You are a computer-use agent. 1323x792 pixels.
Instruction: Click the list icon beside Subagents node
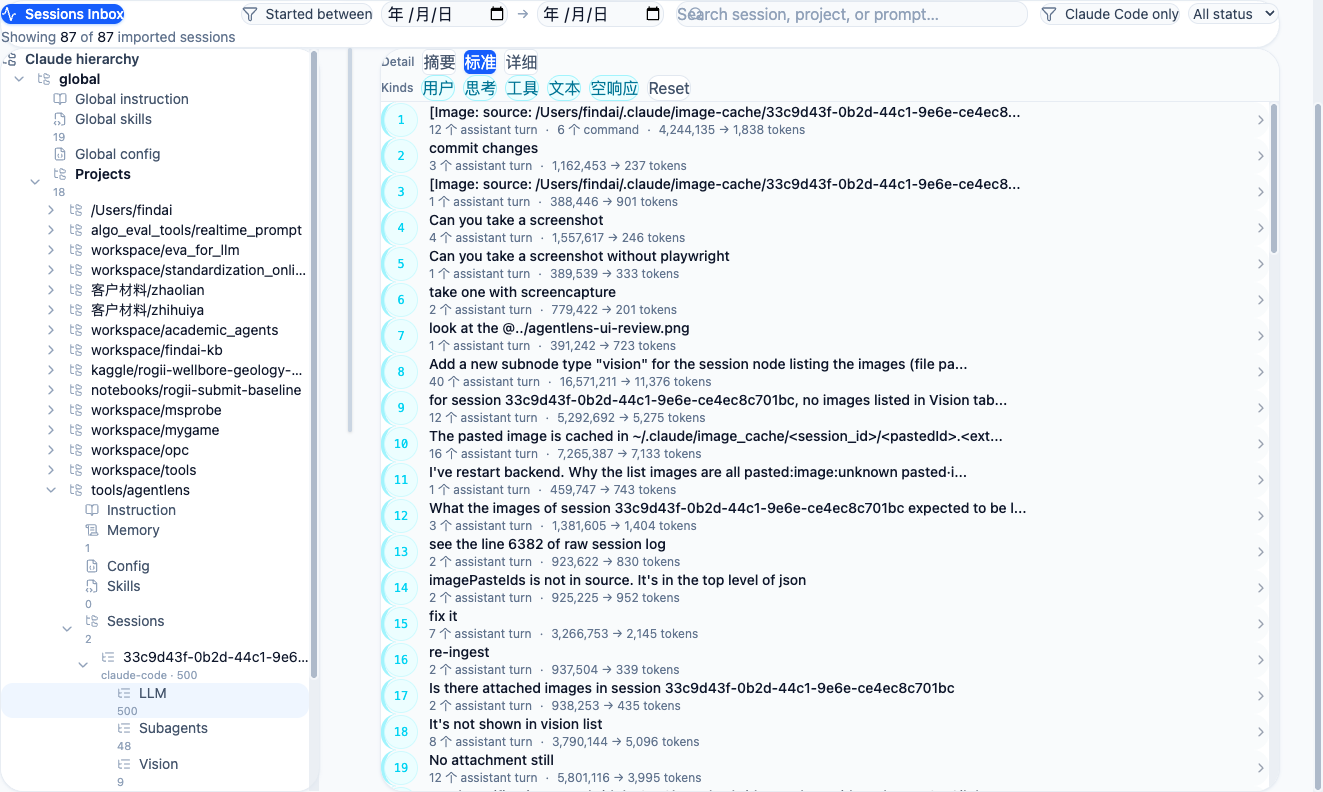[124, 728]
